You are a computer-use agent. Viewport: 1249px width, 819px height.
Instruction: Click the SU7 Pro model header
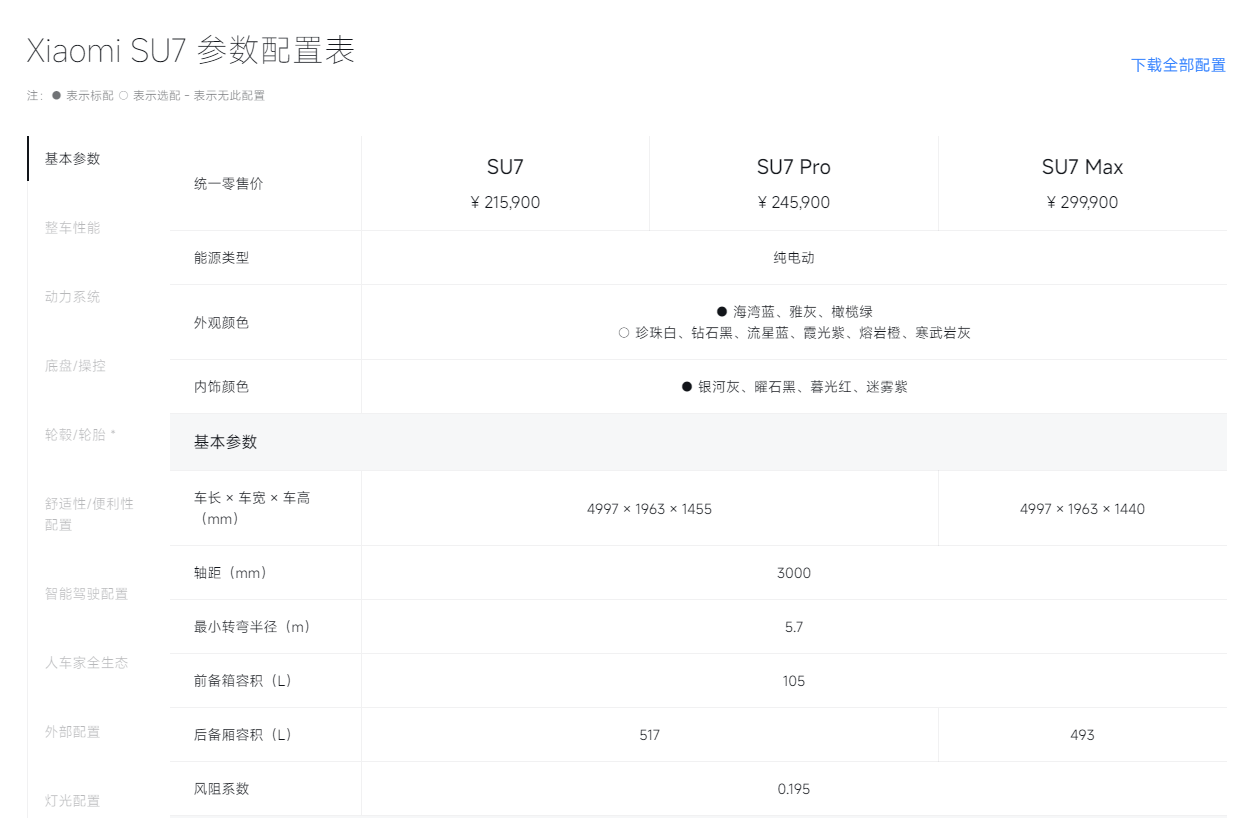click(x=794, y=167)
